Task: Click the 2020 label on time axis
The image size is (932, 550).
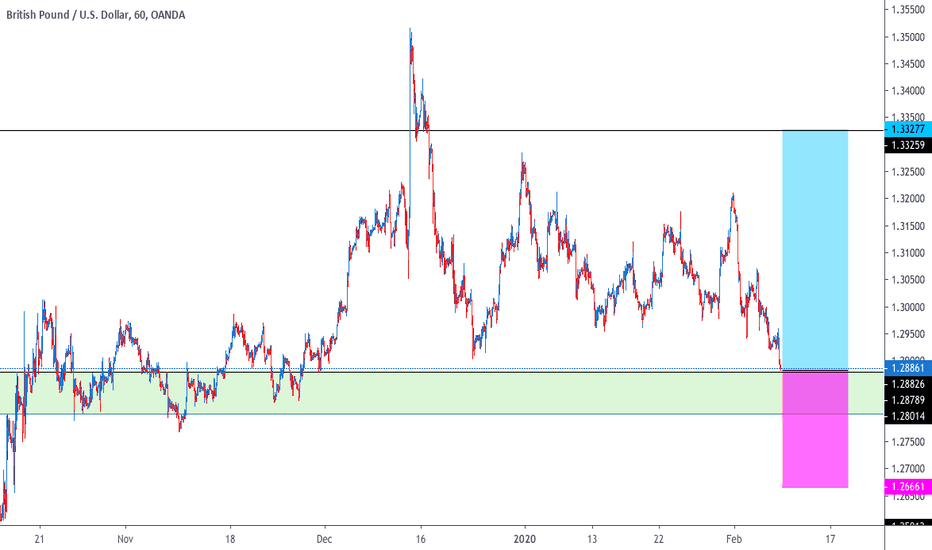Action: (x=524, y=539)
